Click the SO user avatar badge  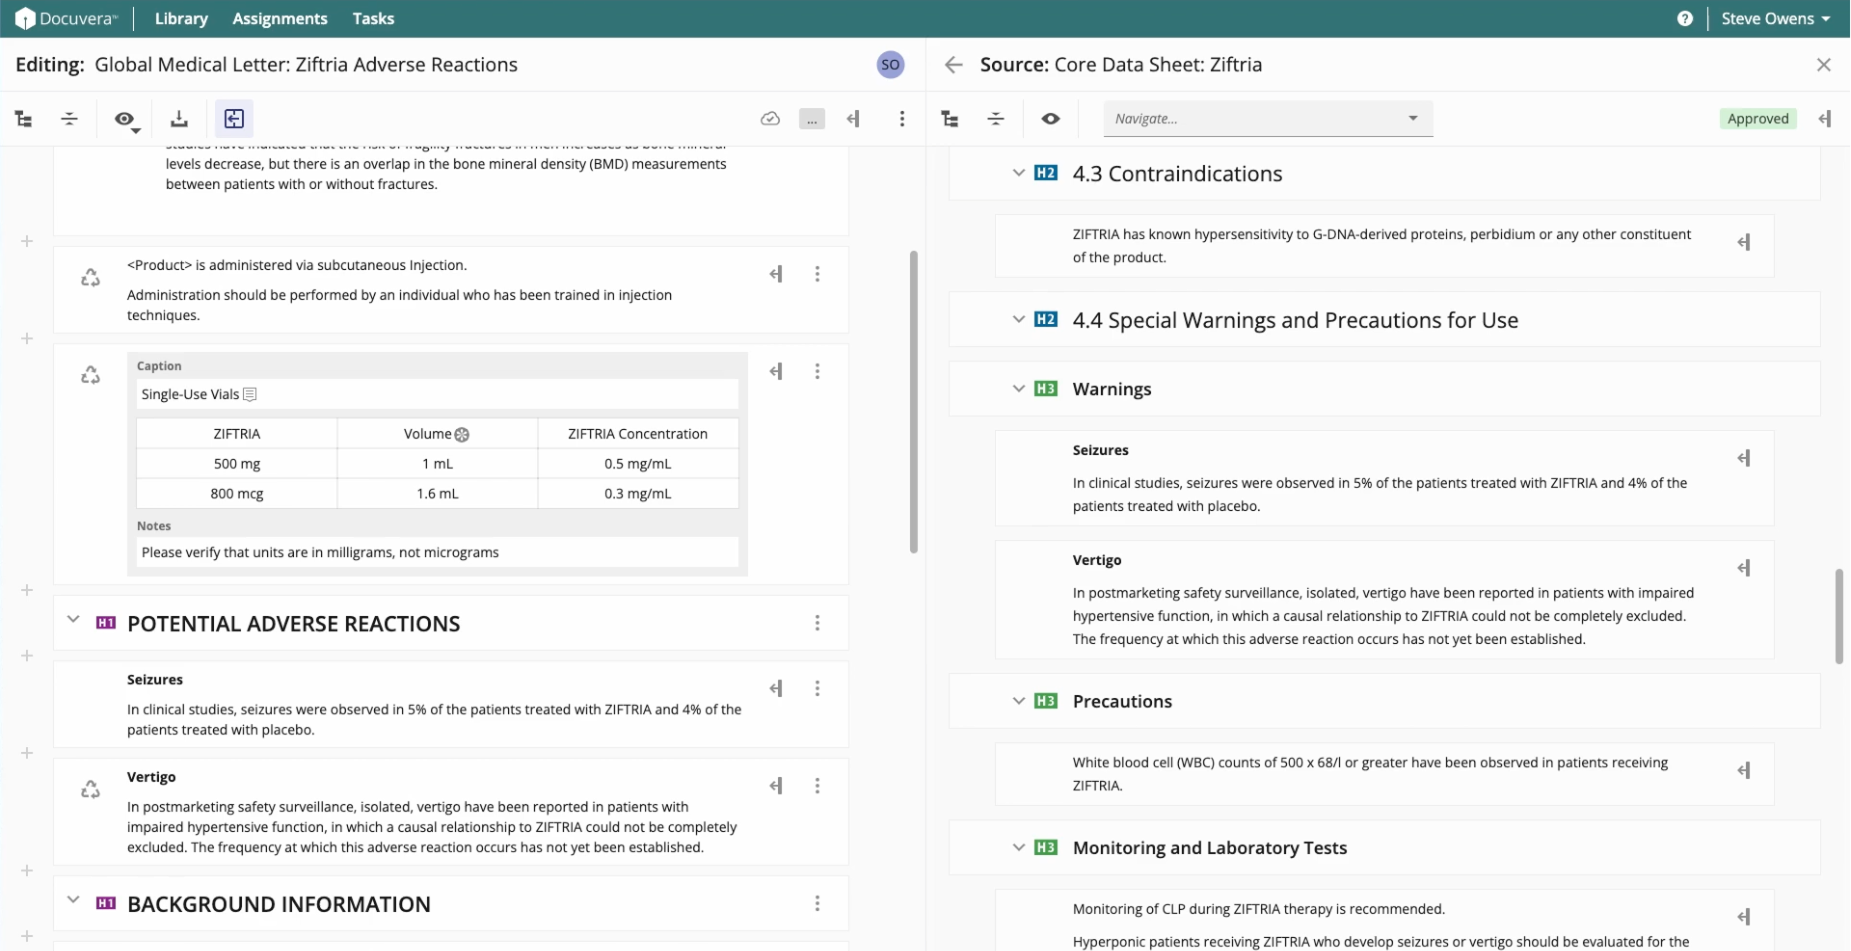point(890,65)
